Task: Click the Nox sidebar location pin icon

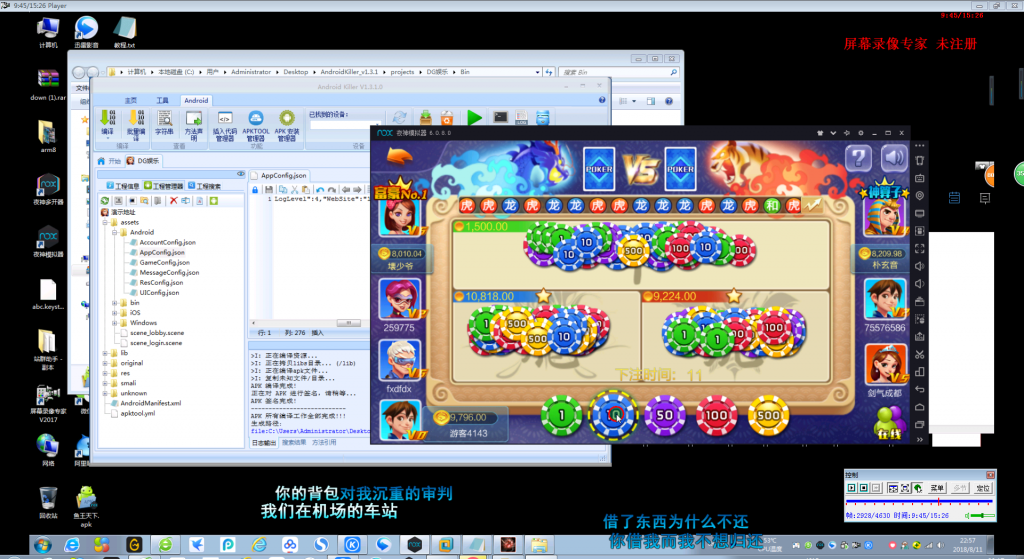Action: click(920, 195)
